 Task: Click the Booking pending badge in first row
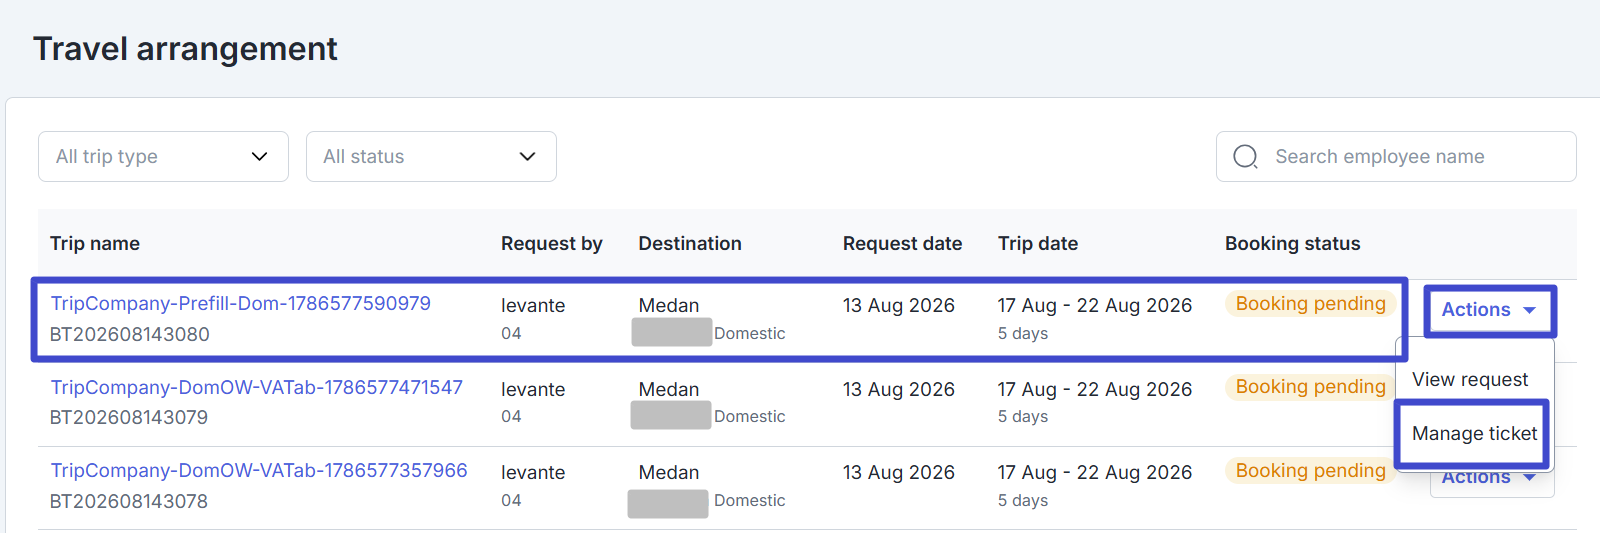pyautogui.click(x=1310, y=304)
